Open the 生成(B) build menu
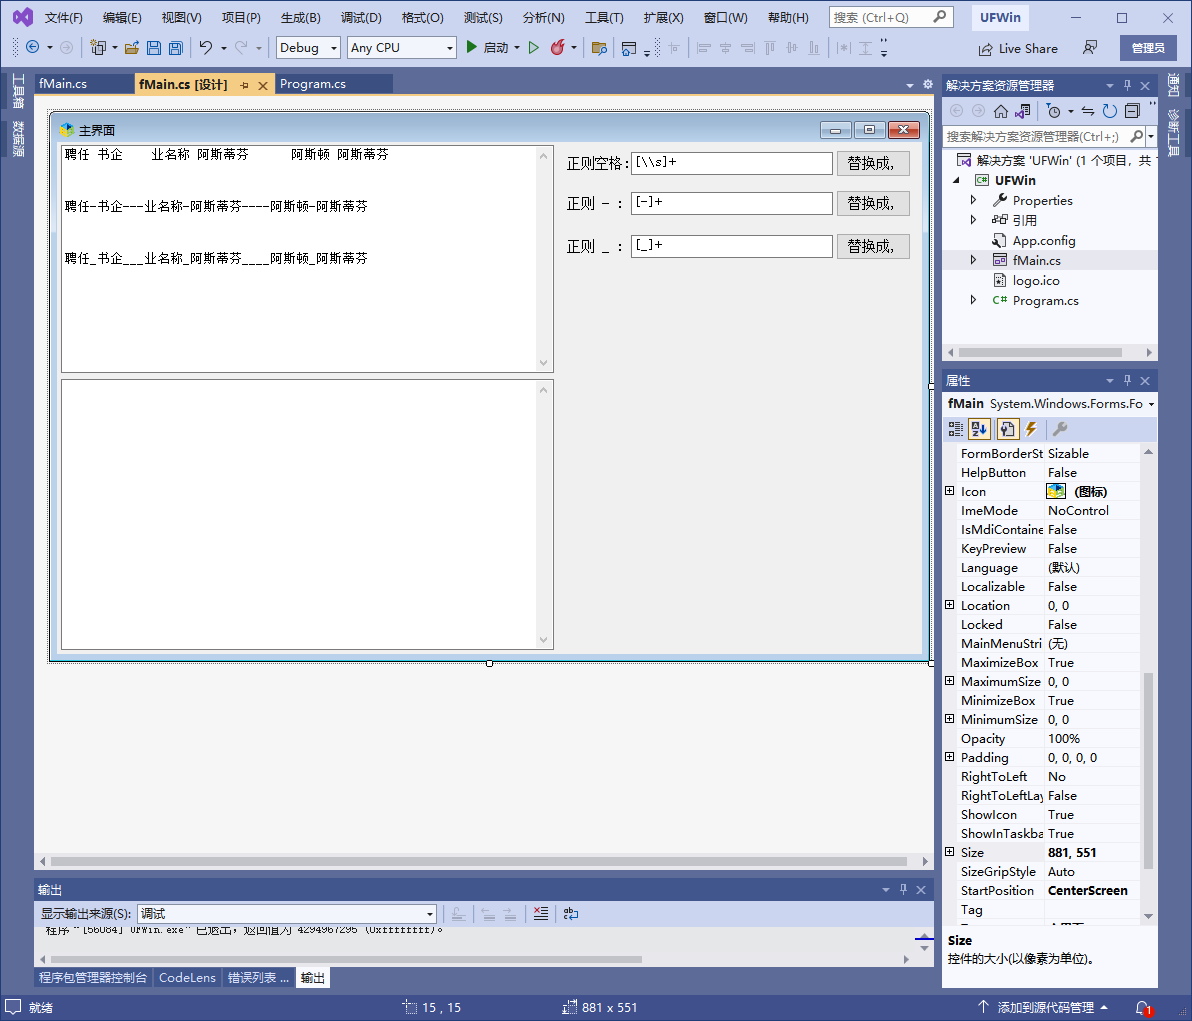The height and width of the screenshot is (1021, 1192). (300, 17)
